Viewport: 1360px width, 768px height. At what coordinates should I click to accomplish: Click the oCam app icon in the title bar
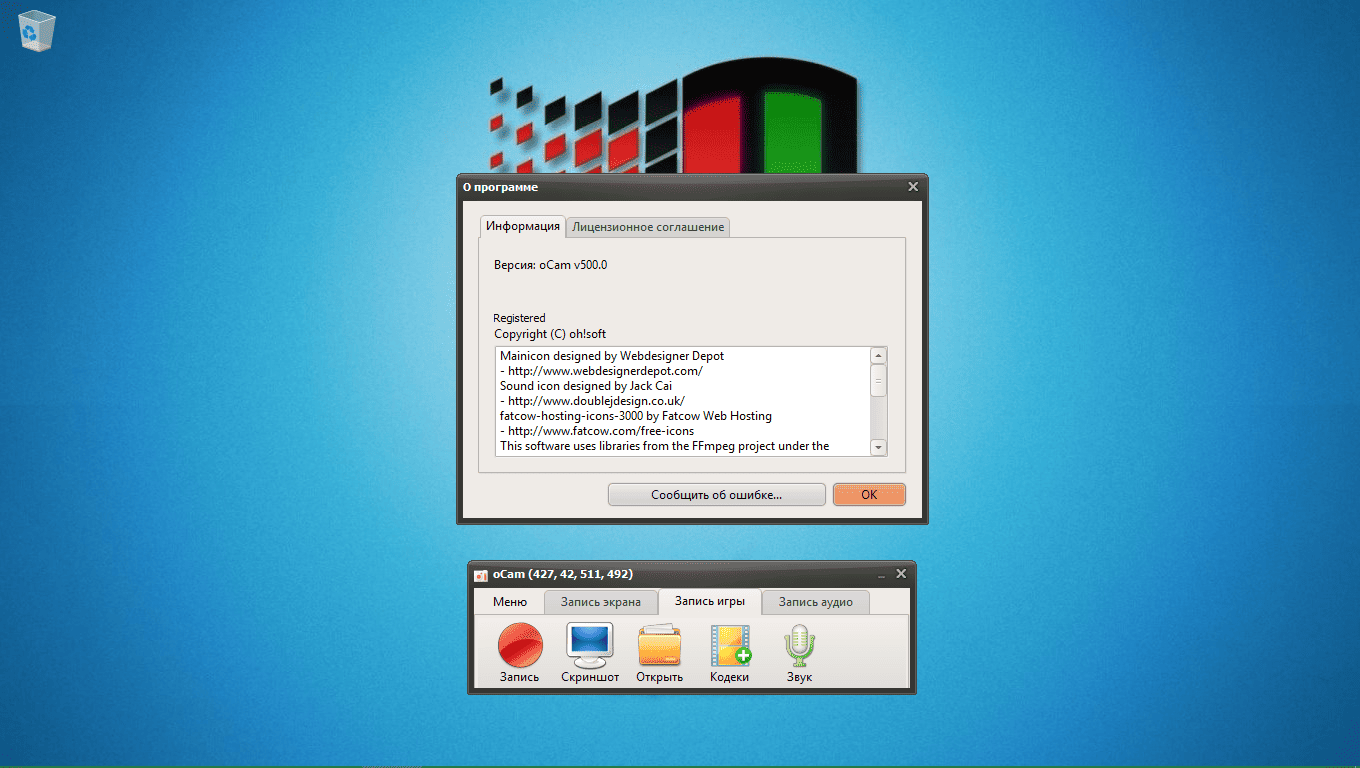481,575
